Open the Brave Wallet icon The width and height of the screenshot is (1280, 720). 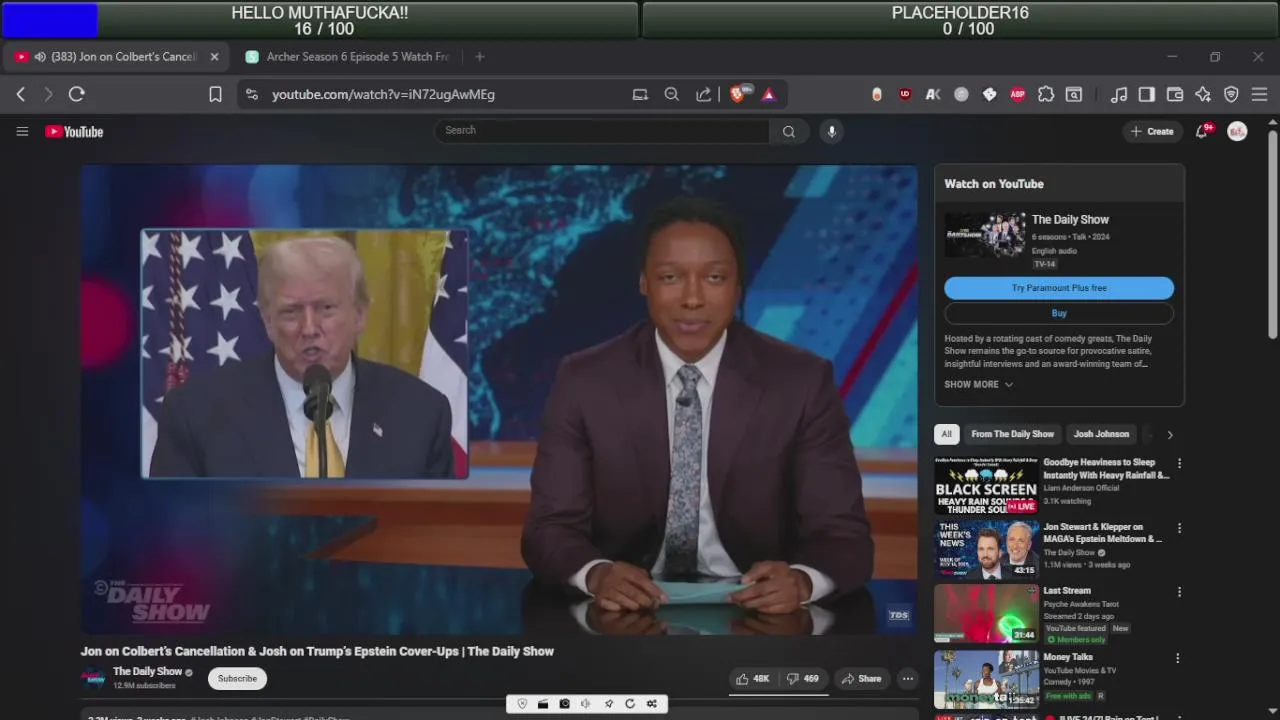[1175, 94]
